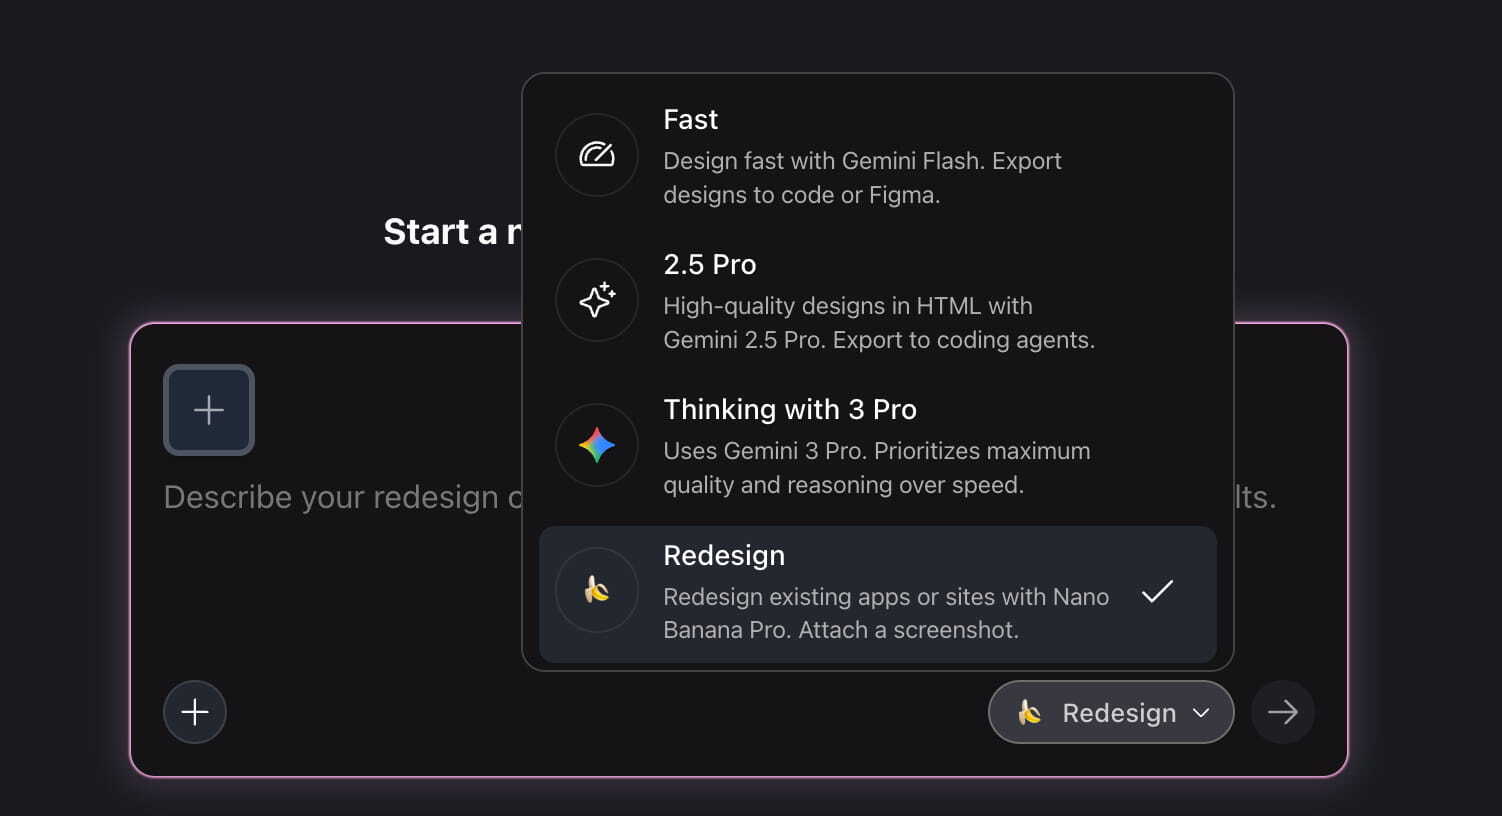1502x816 pixels.
Task: Click the Nano Banana Pro description text
Action: click(886, 613)
